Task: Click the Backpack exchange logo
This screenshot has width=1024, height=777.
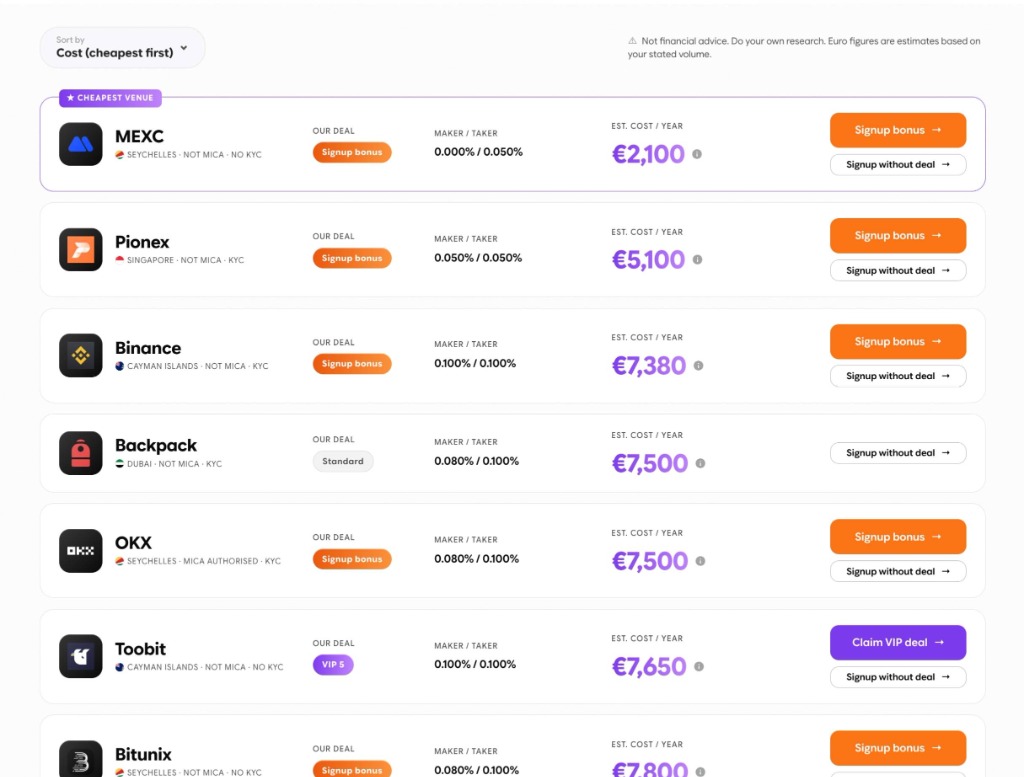Action: (80, 452)
